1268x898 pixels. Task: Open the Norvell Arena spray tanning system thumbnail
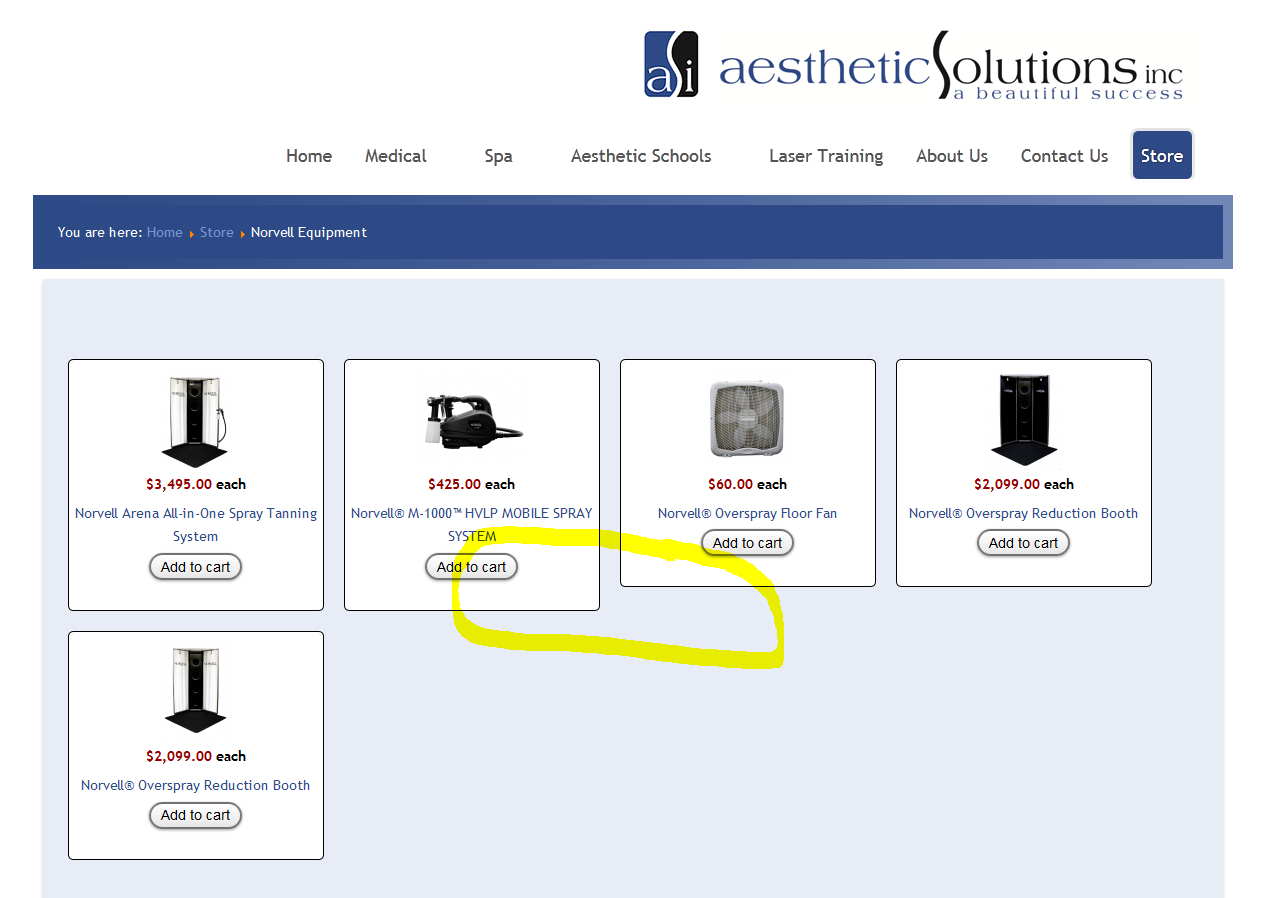pyautogui.click(x=196, y=421)
